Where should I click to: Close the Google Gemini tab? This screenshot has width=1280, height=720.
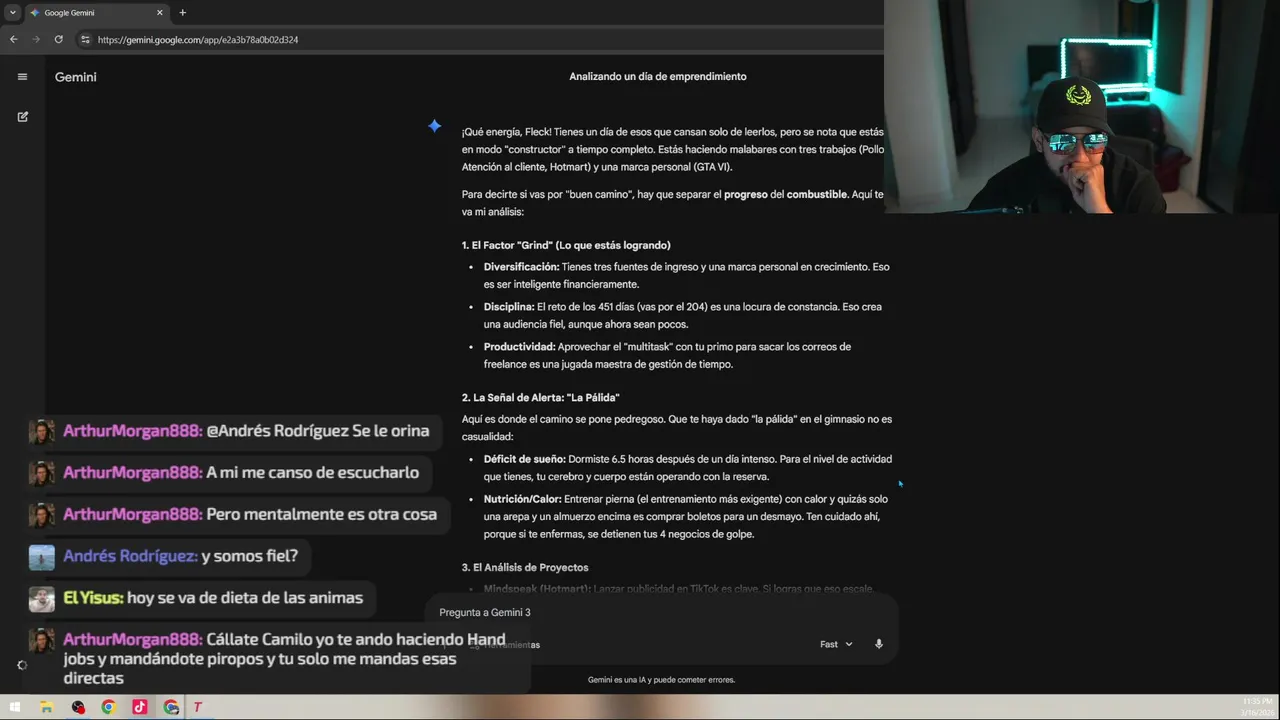(x=160, y=13)
